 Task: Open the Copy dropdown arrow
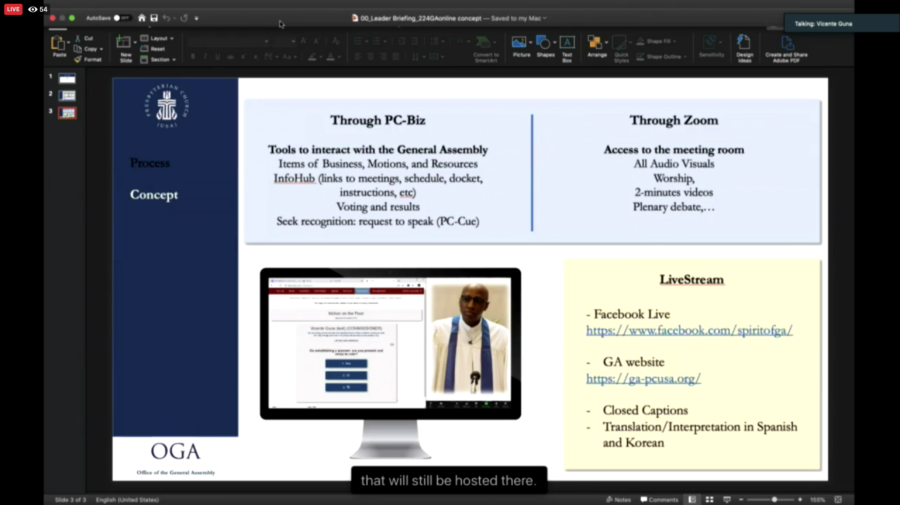coord(102,49)
